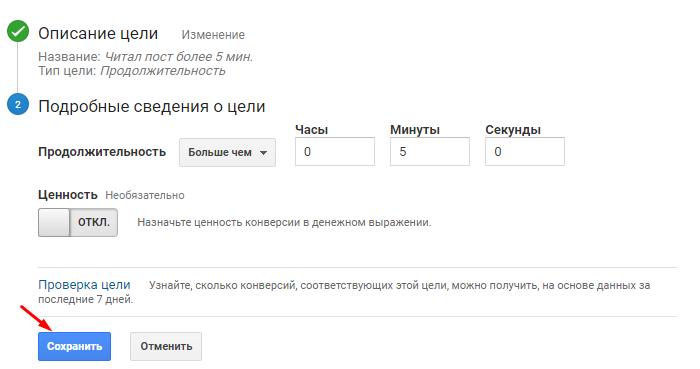Click 'Назначьте ценность конверсии' description text

pos(284,222)
